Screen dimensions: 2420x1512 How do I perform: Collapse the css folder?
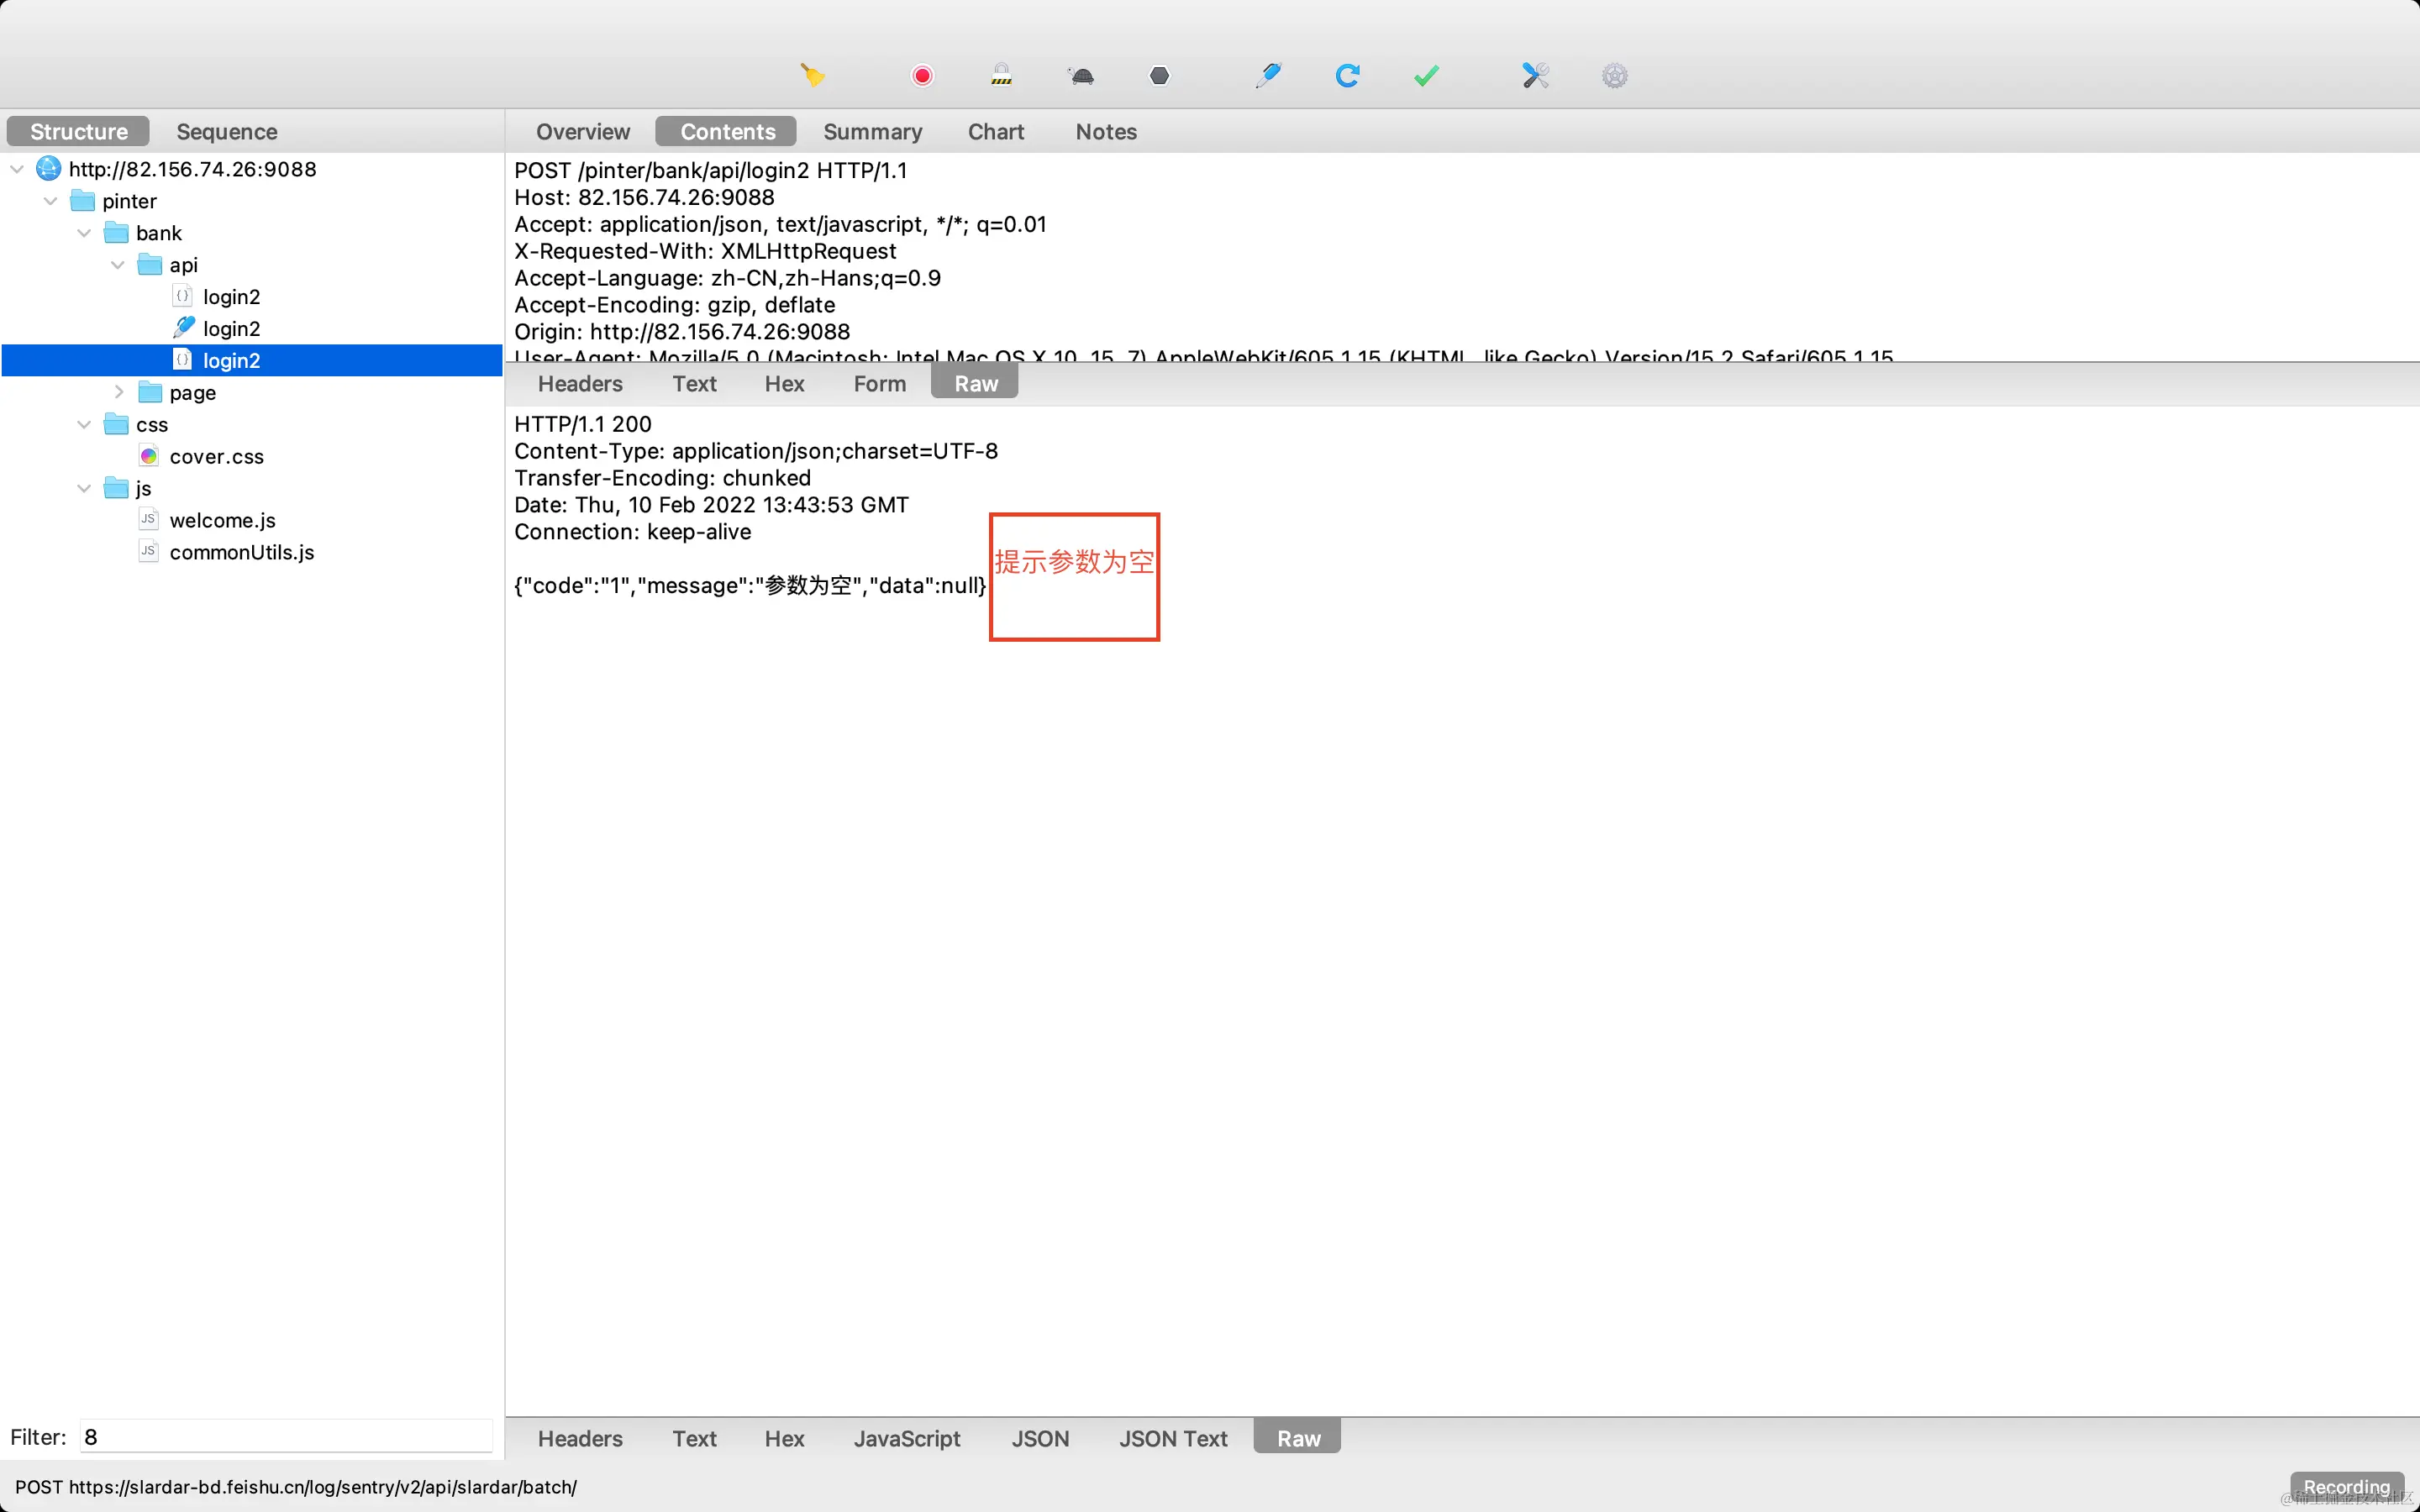(84, 424)
